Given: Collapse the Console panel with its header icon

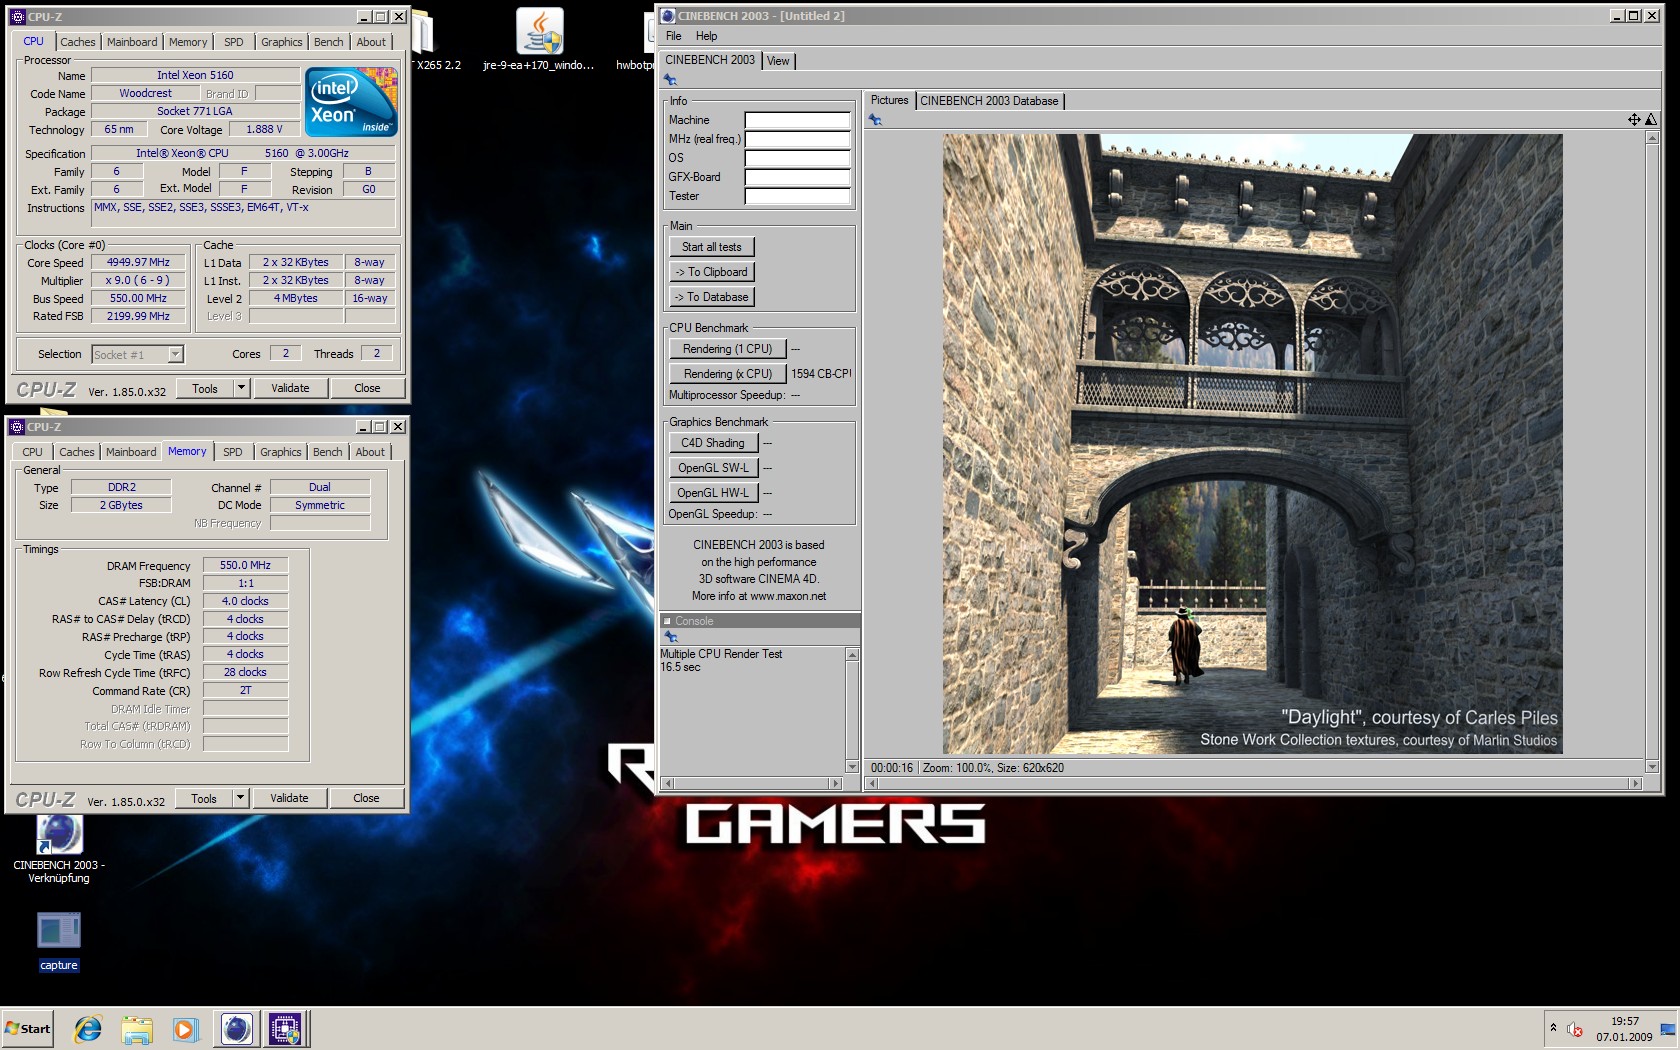Looking at the screenshot, I should 667,621.
